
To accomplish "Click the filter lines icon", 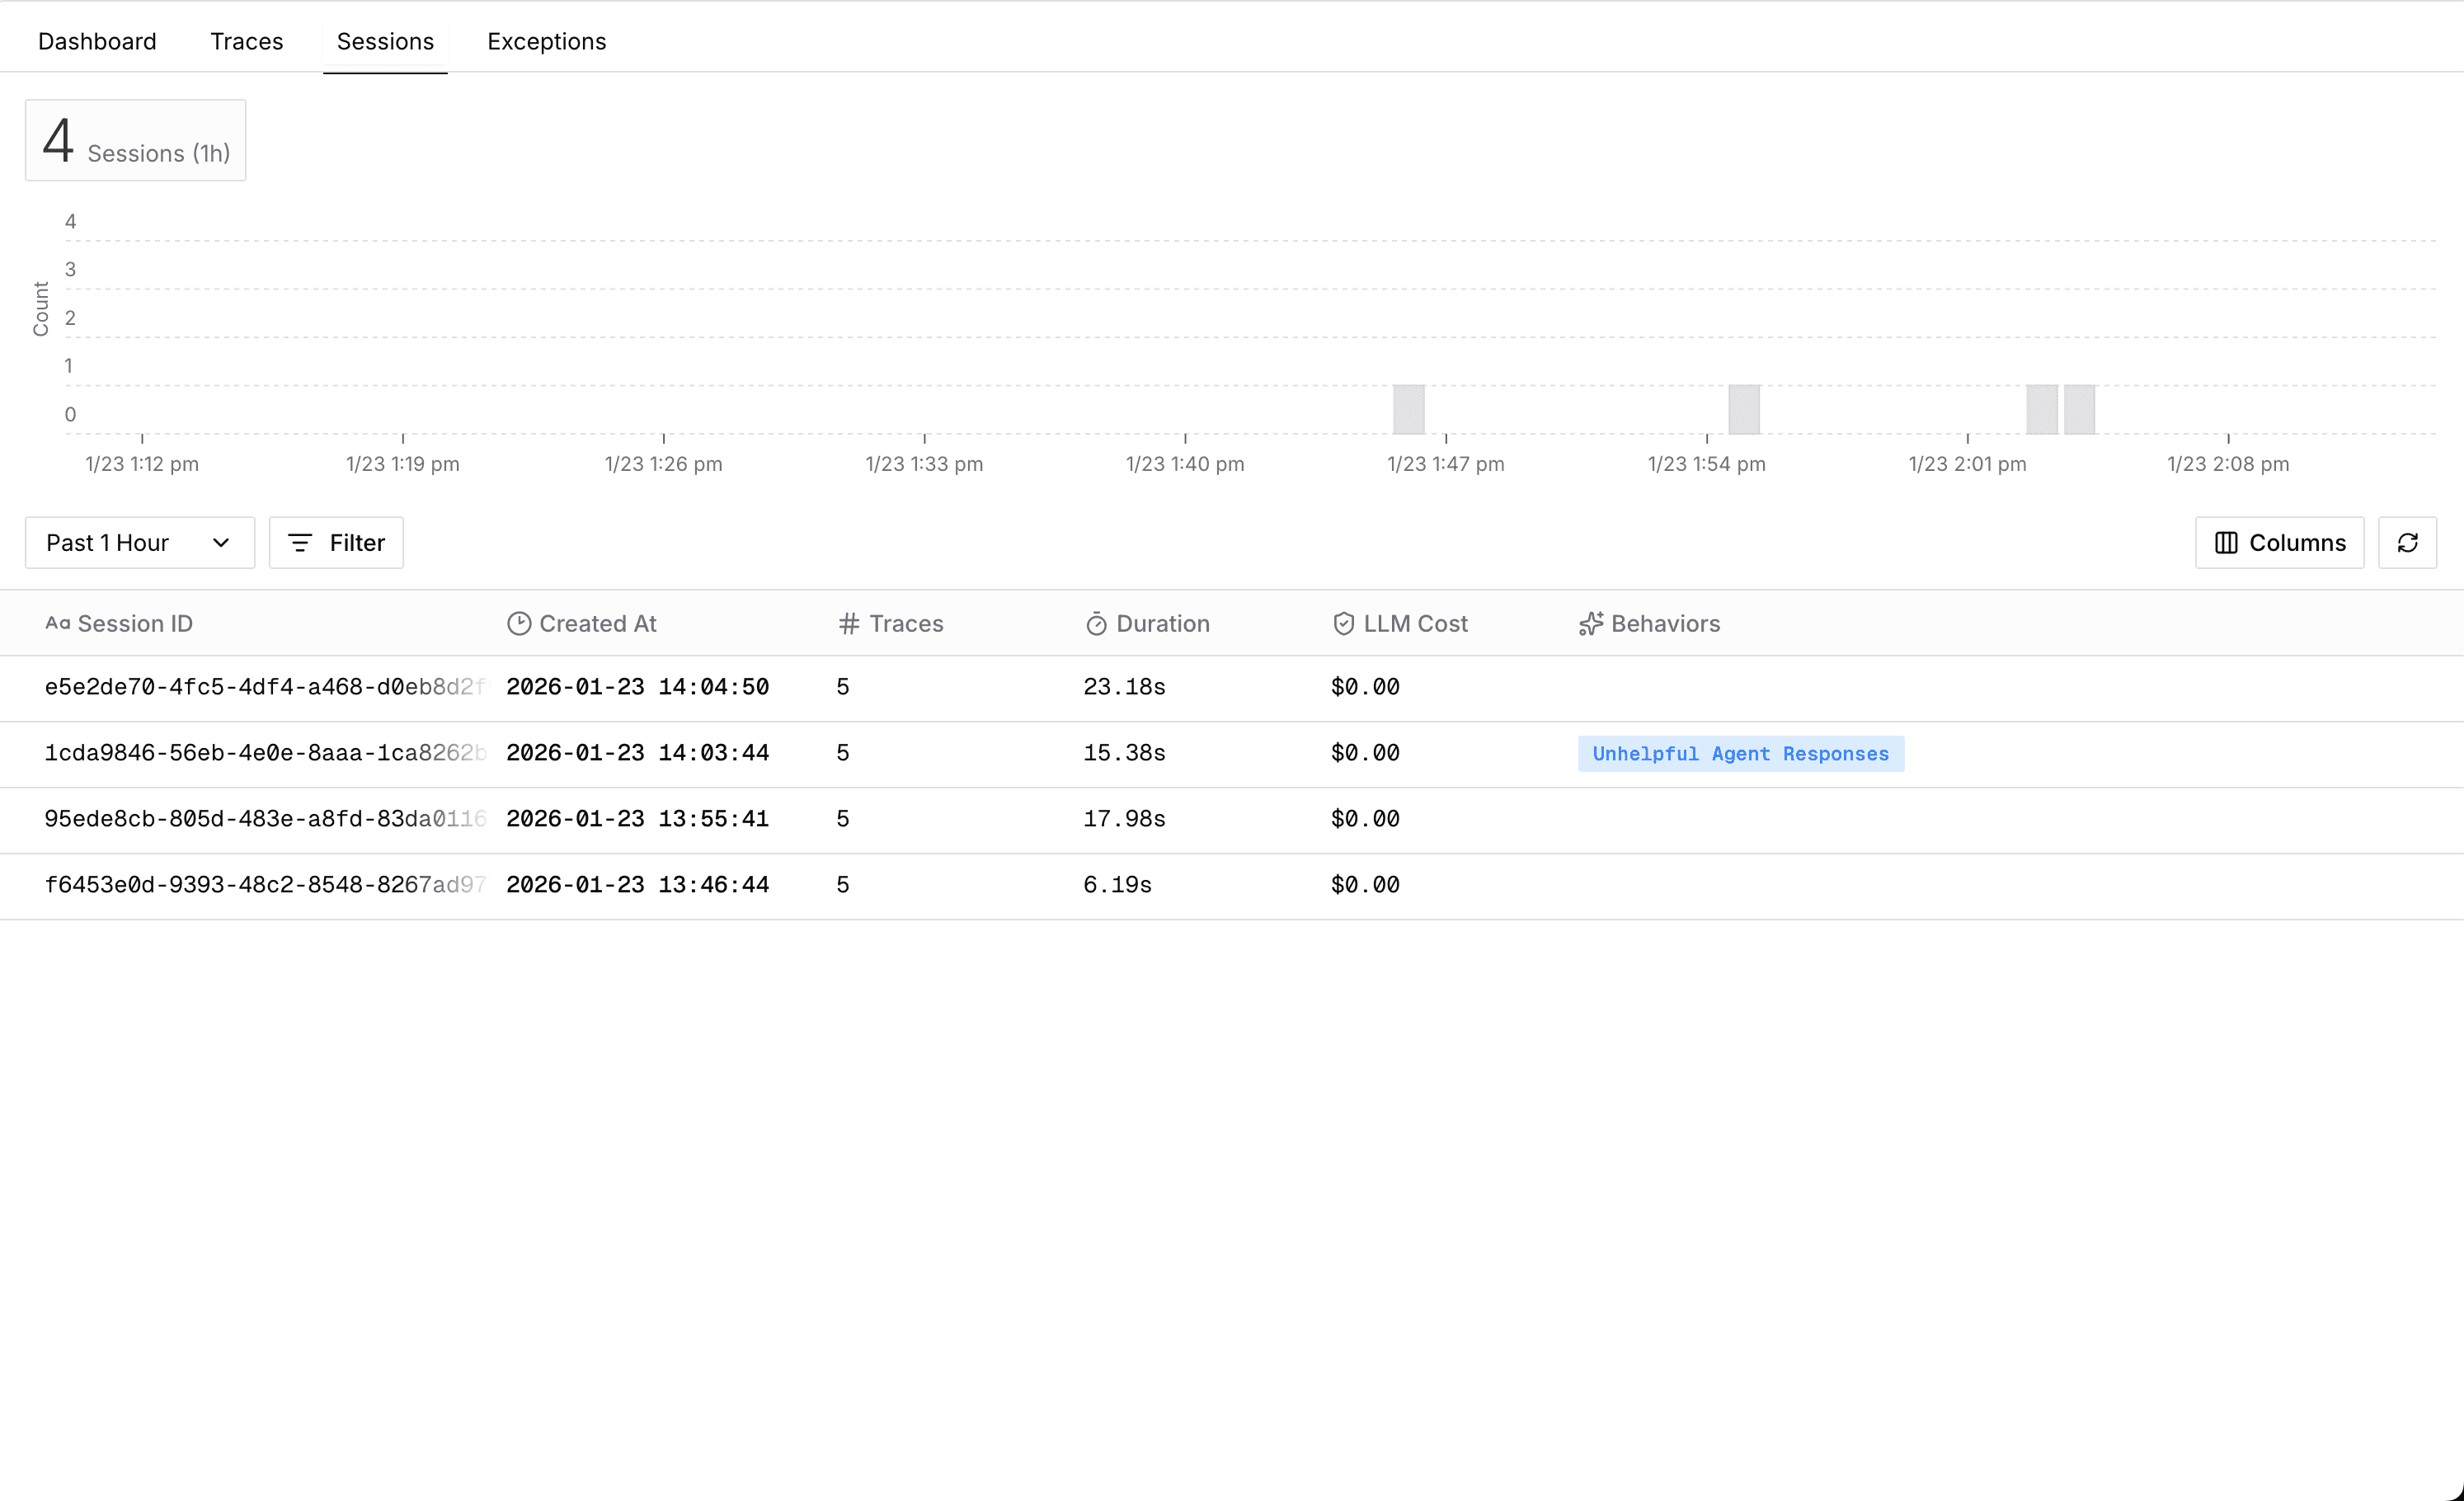I will (x=300, y=543).
